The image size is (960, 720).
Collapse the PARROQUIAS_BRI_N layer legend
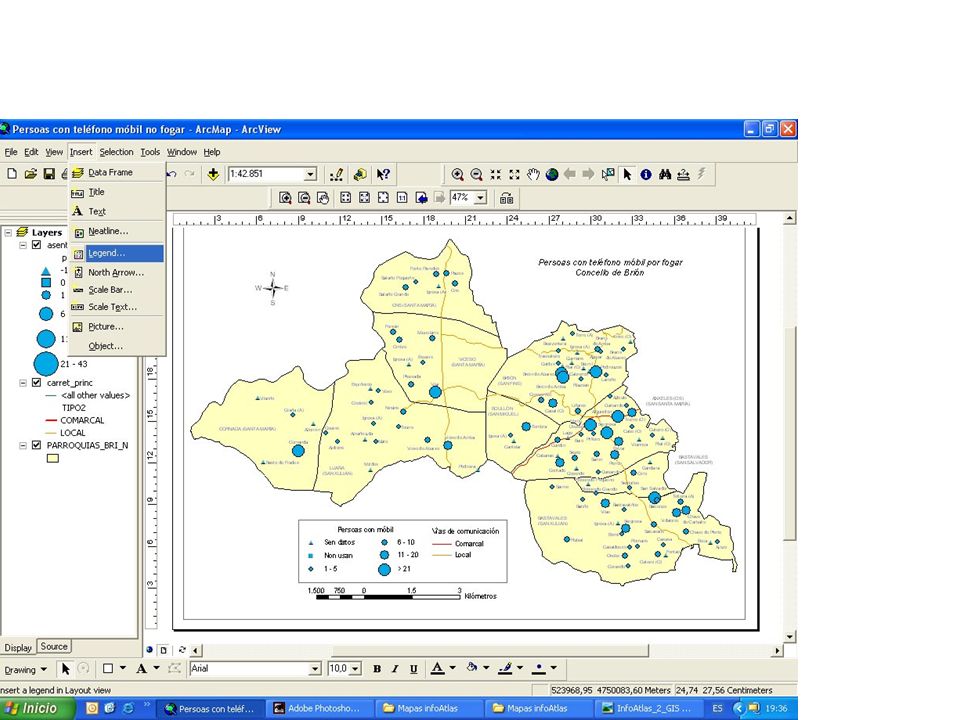[23, 445]
